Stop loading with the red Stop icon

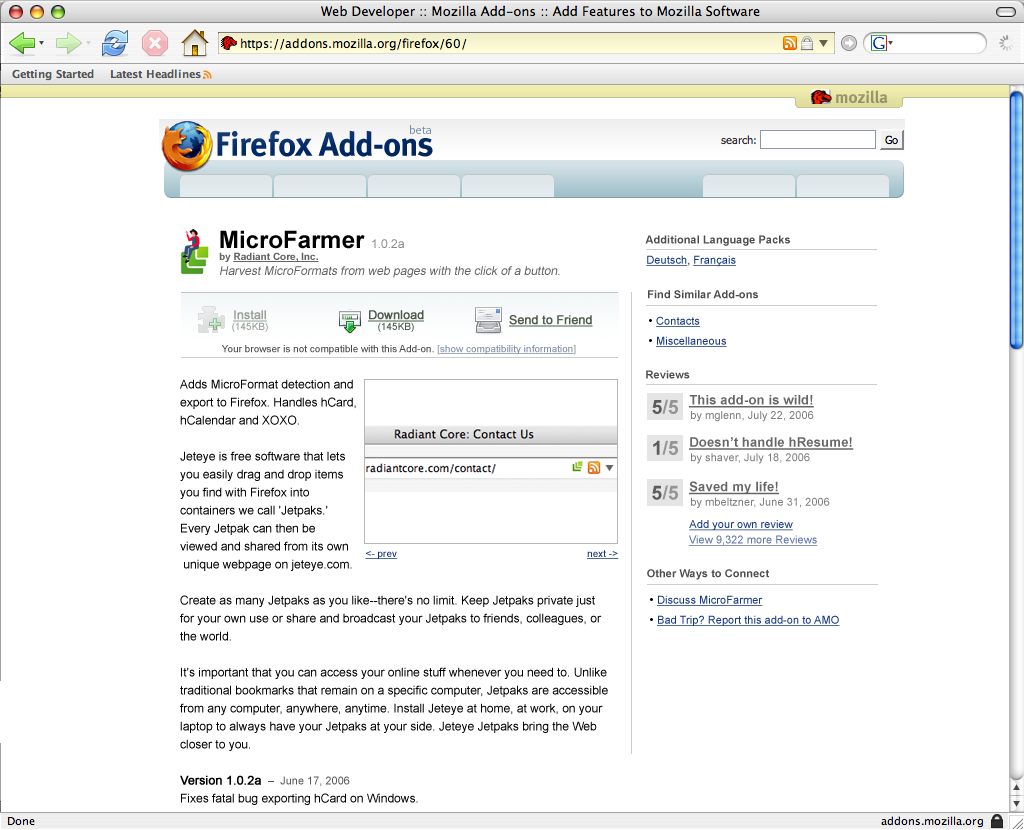(155, 44)
